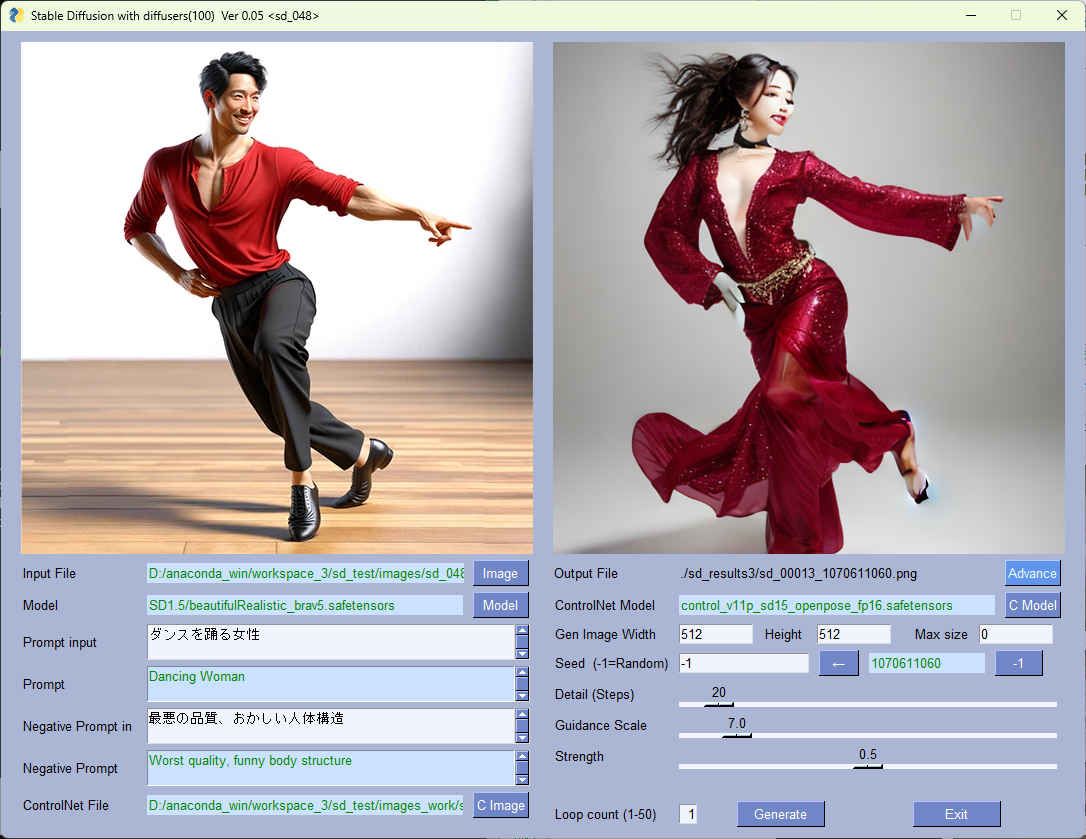
Task: Open the Image file chooser button
Action: [x=500, y=573]
